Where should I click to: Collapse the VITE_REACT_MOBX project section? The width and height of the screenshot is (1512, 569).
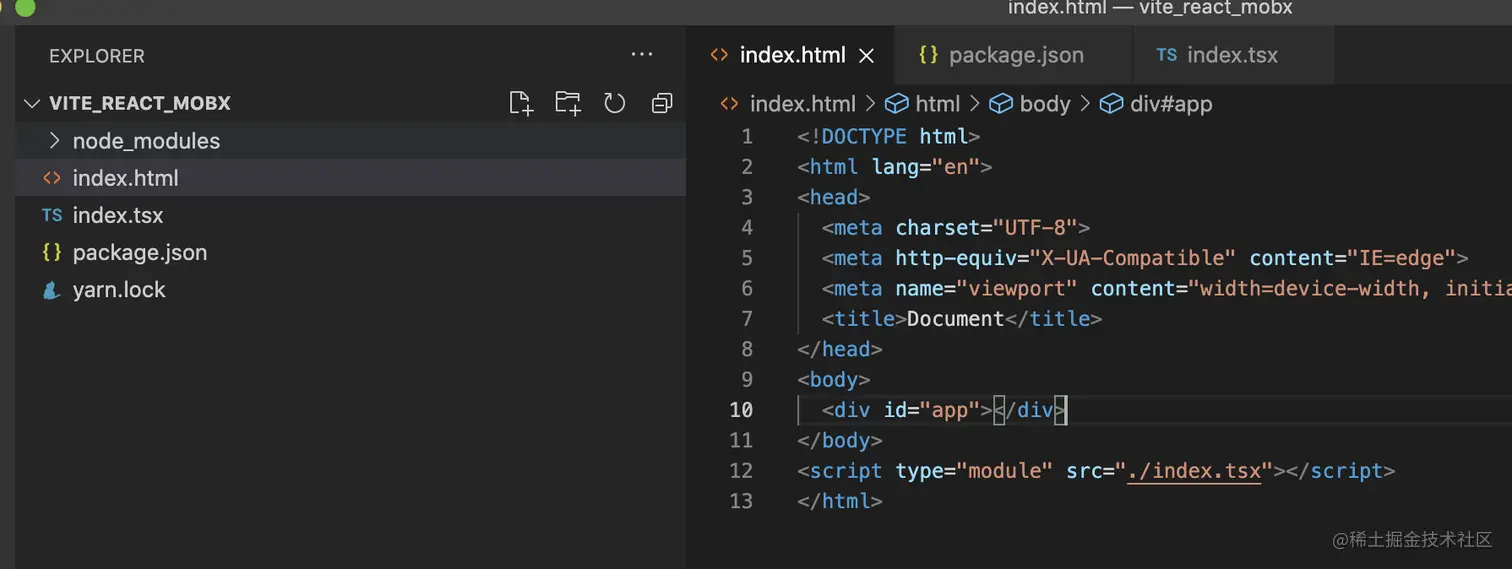32,103
